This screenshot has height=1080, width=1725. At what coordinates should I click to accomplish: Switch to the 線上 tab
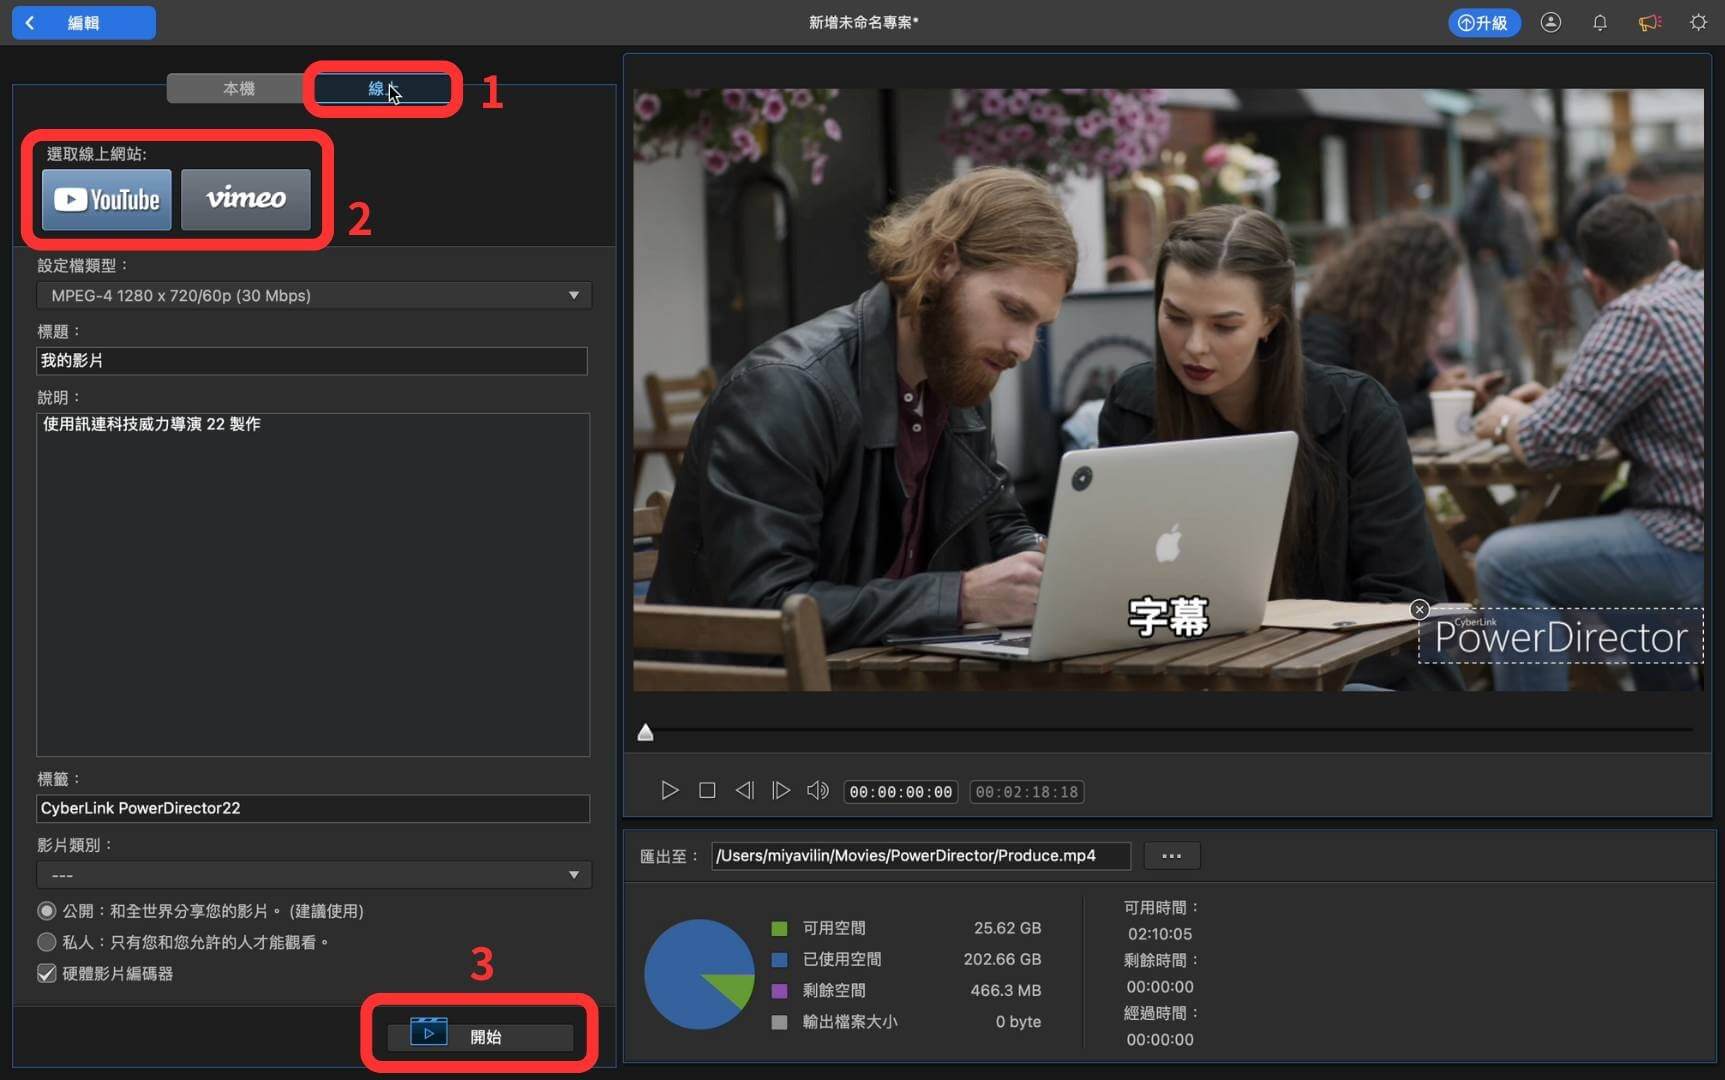(382, 88)
